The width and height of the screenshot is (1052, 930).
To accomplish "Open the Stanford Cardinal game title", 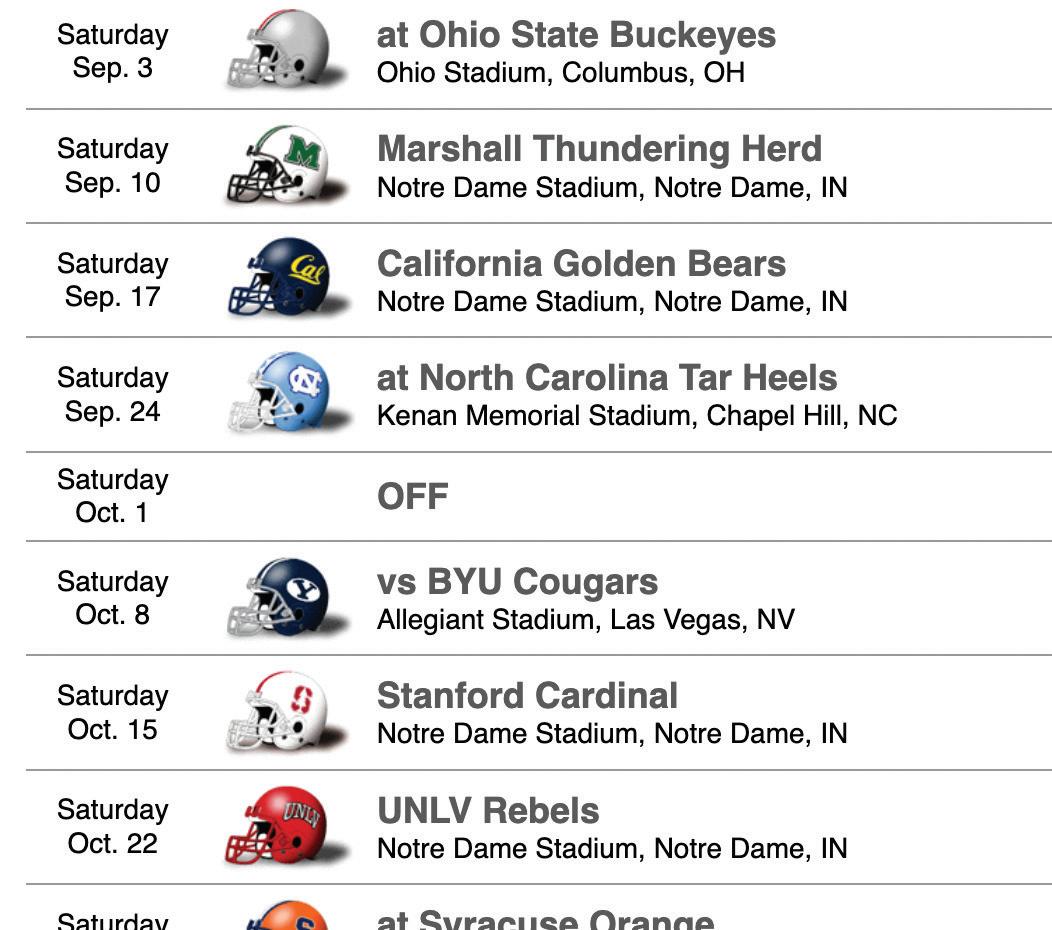I will [527, 696].
